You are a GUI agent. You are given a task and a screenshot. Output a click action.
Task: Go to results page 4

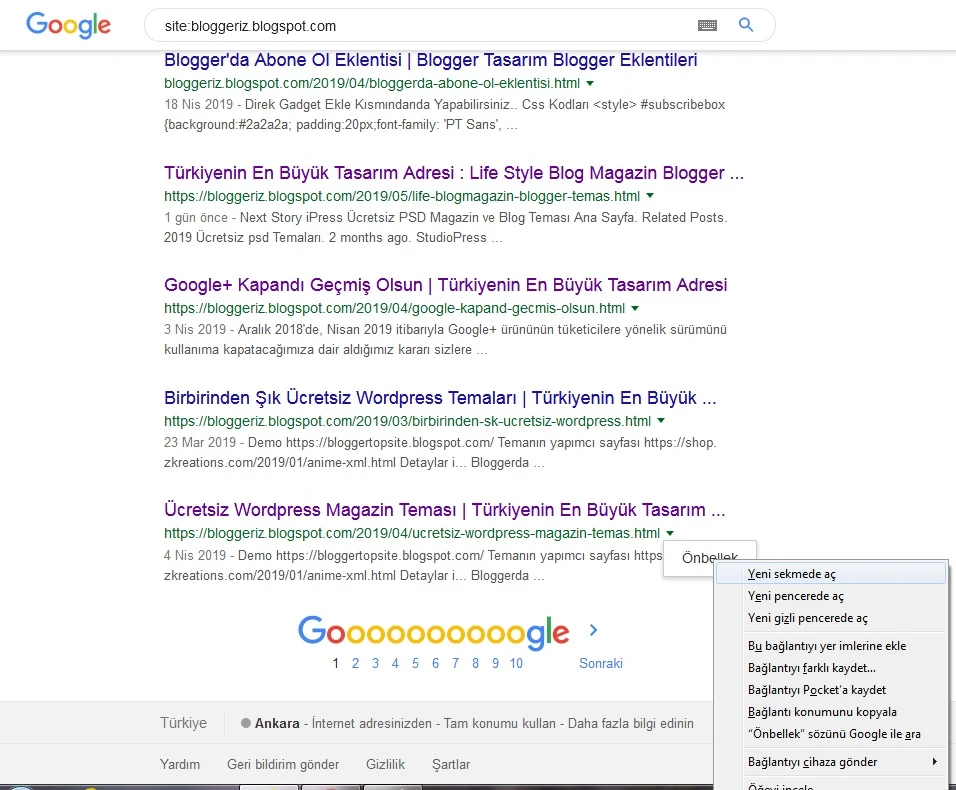395,663
